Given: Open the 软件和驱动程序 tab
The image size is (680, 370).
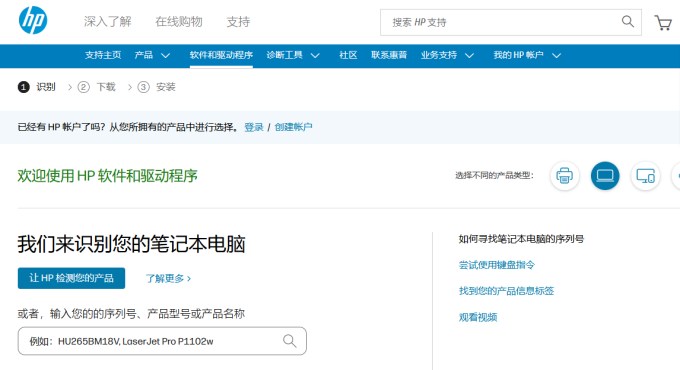Looking at the screenshot, I should pos(221,55).
